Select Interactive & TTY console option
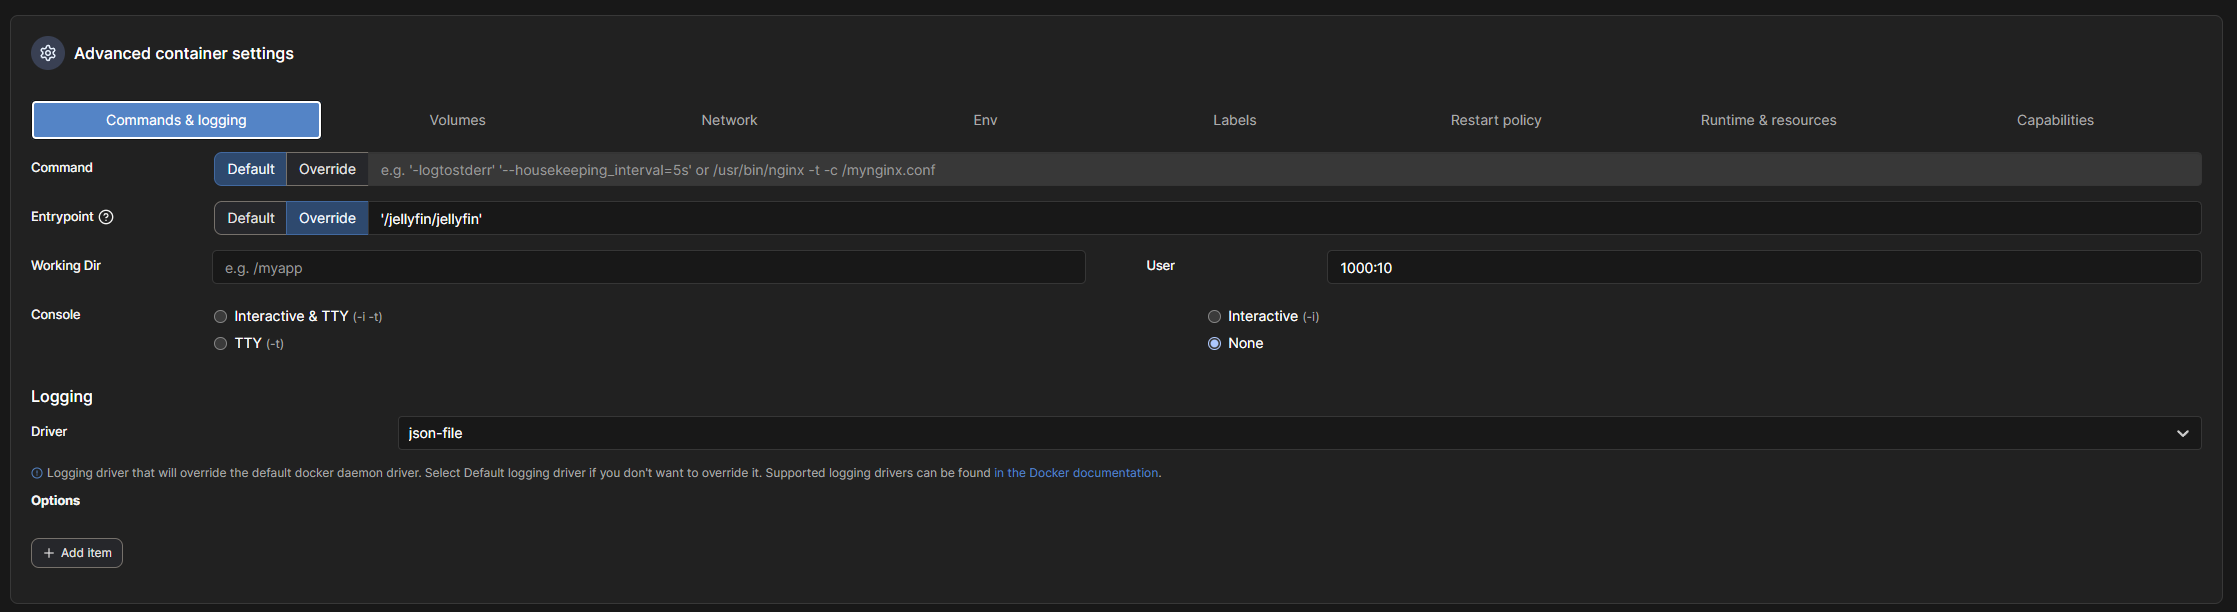The image size is (2237, 612). tap(221, 316)
